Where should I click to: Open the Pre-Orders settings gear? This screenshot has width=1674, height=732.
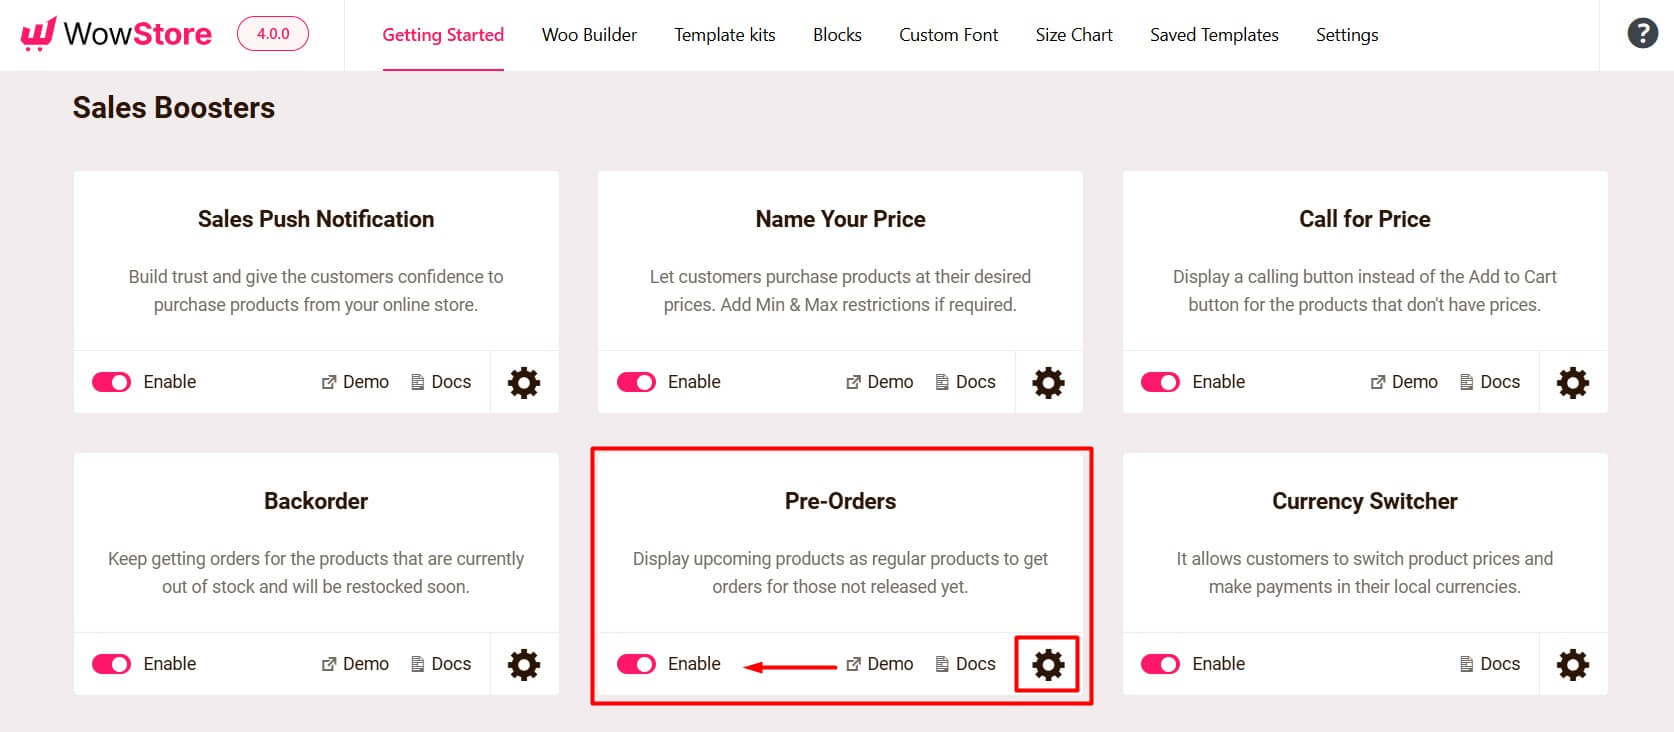coord(1046,663)
